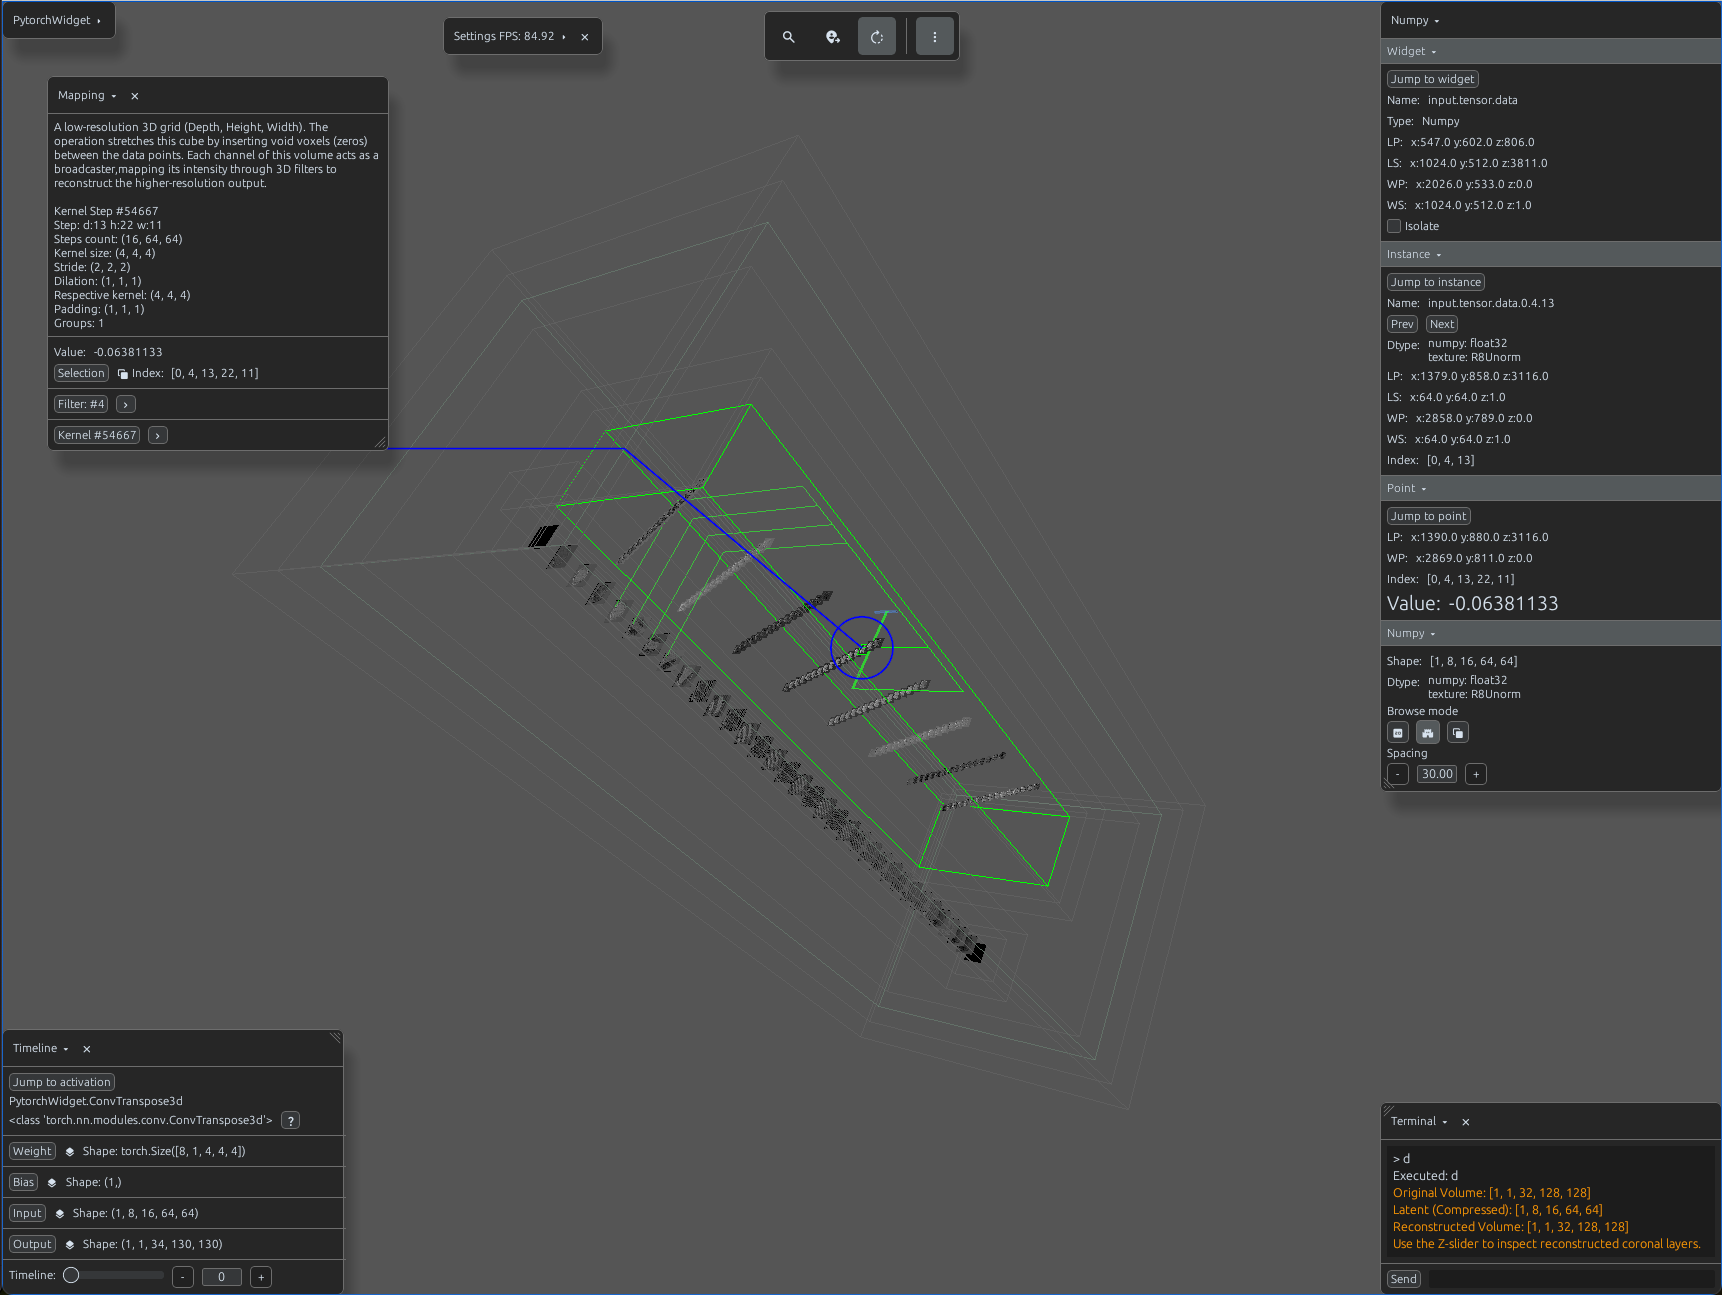
Task: Select the castle browse mode icon
Action: 1428,733
